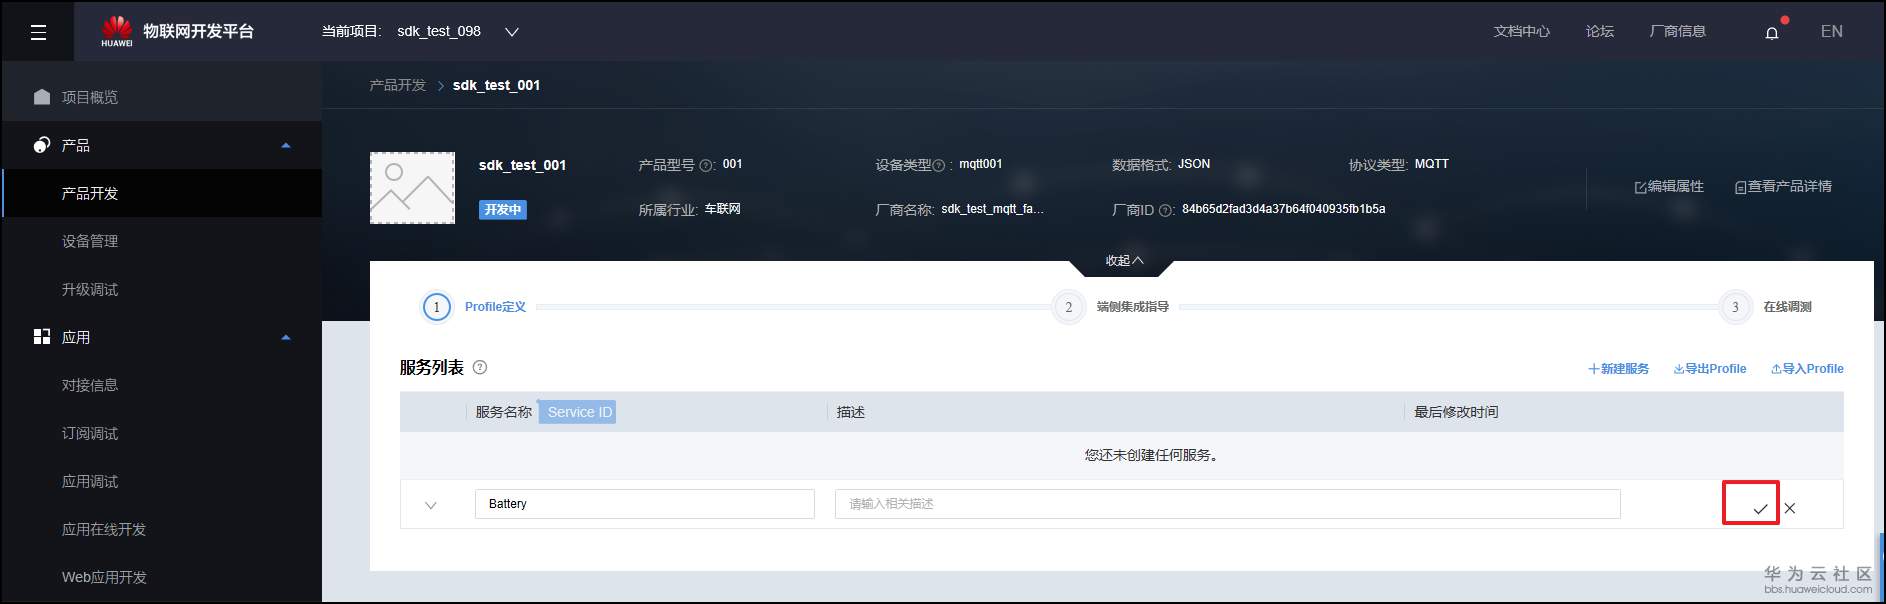This screenshot has height=604, width=1886.
Task: Select 应用调试 in sidebar
Action: (x=90, y=481)
